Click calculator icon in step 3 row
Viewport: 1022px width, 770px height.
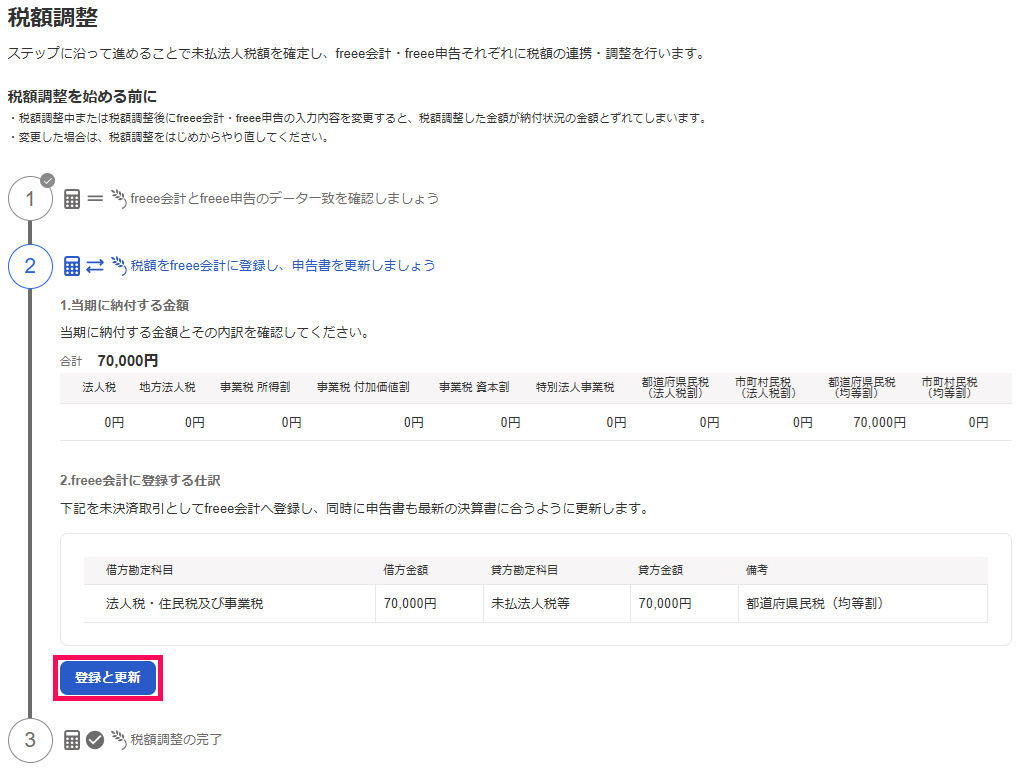pos(72,740)
